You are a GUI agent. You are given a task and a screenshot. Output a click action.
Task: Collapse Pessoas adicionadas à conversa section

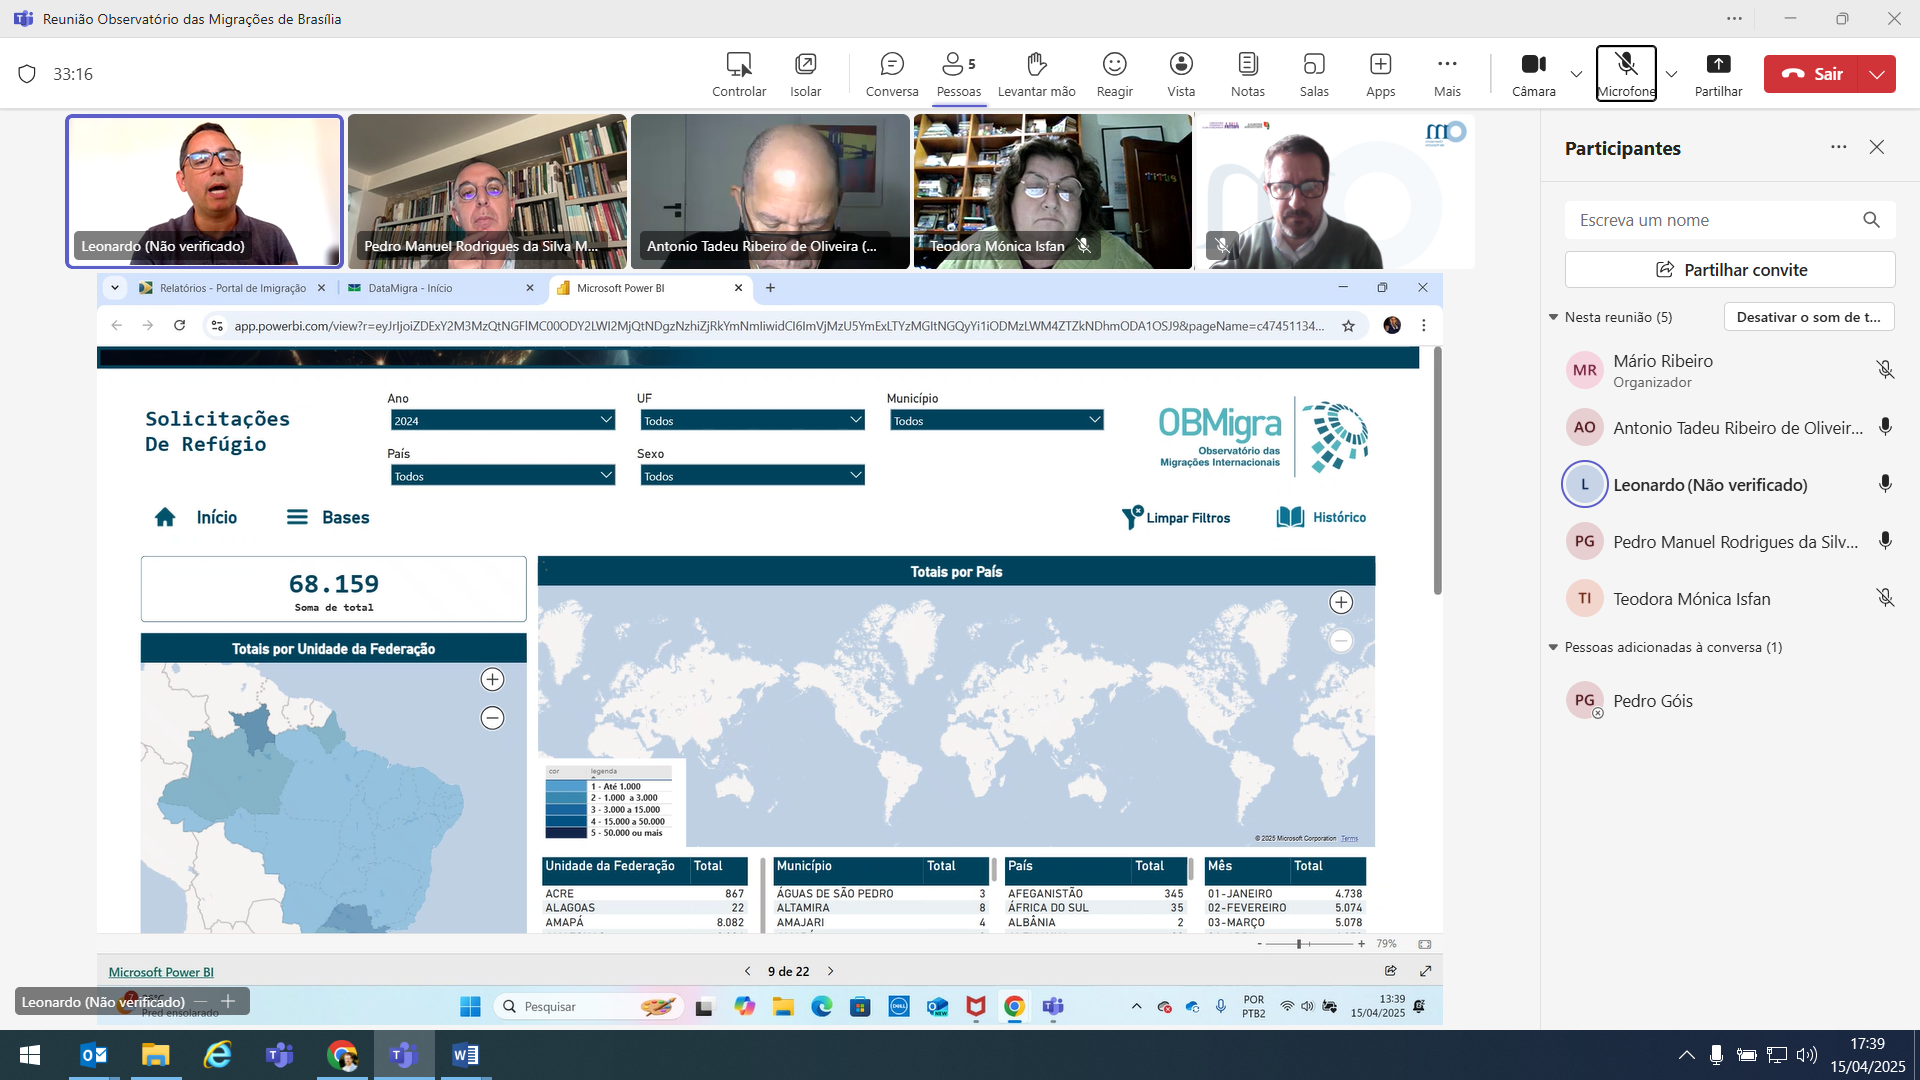pos(1554,647)
